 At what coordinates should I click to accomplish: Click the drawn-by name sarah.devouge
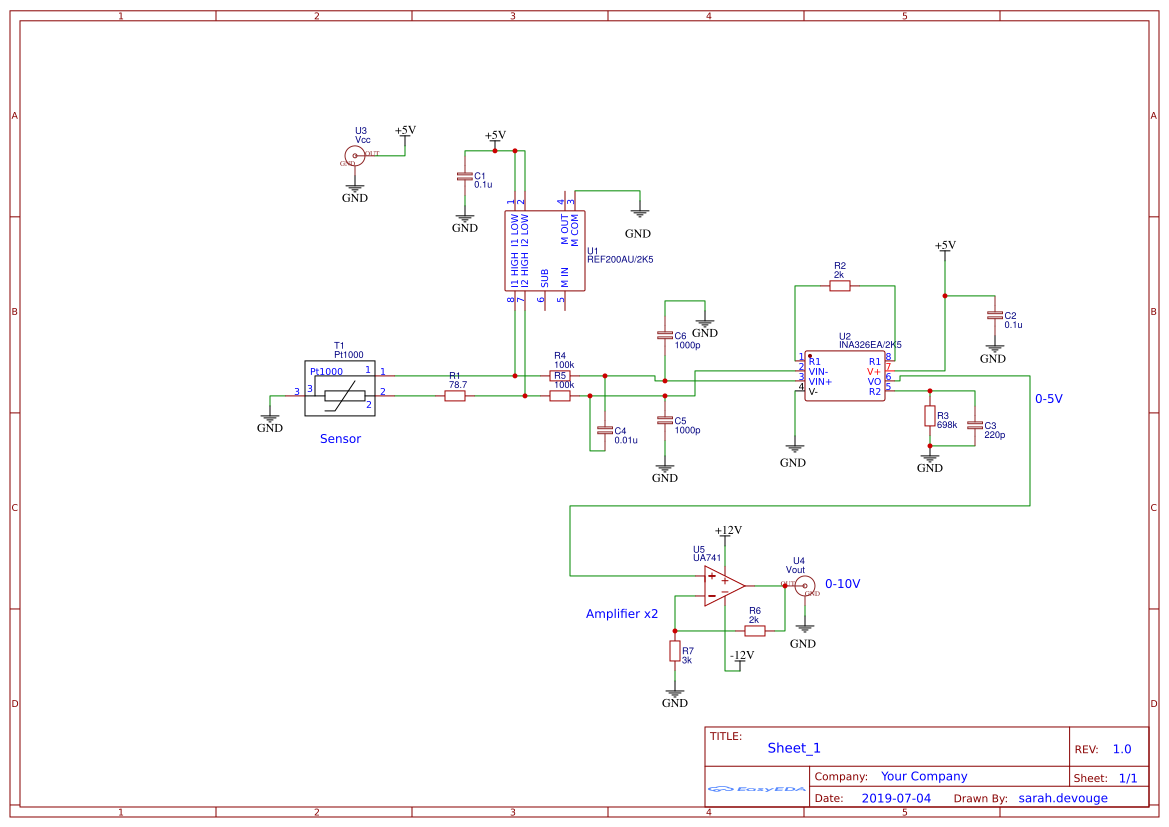tap(1063, 797)
